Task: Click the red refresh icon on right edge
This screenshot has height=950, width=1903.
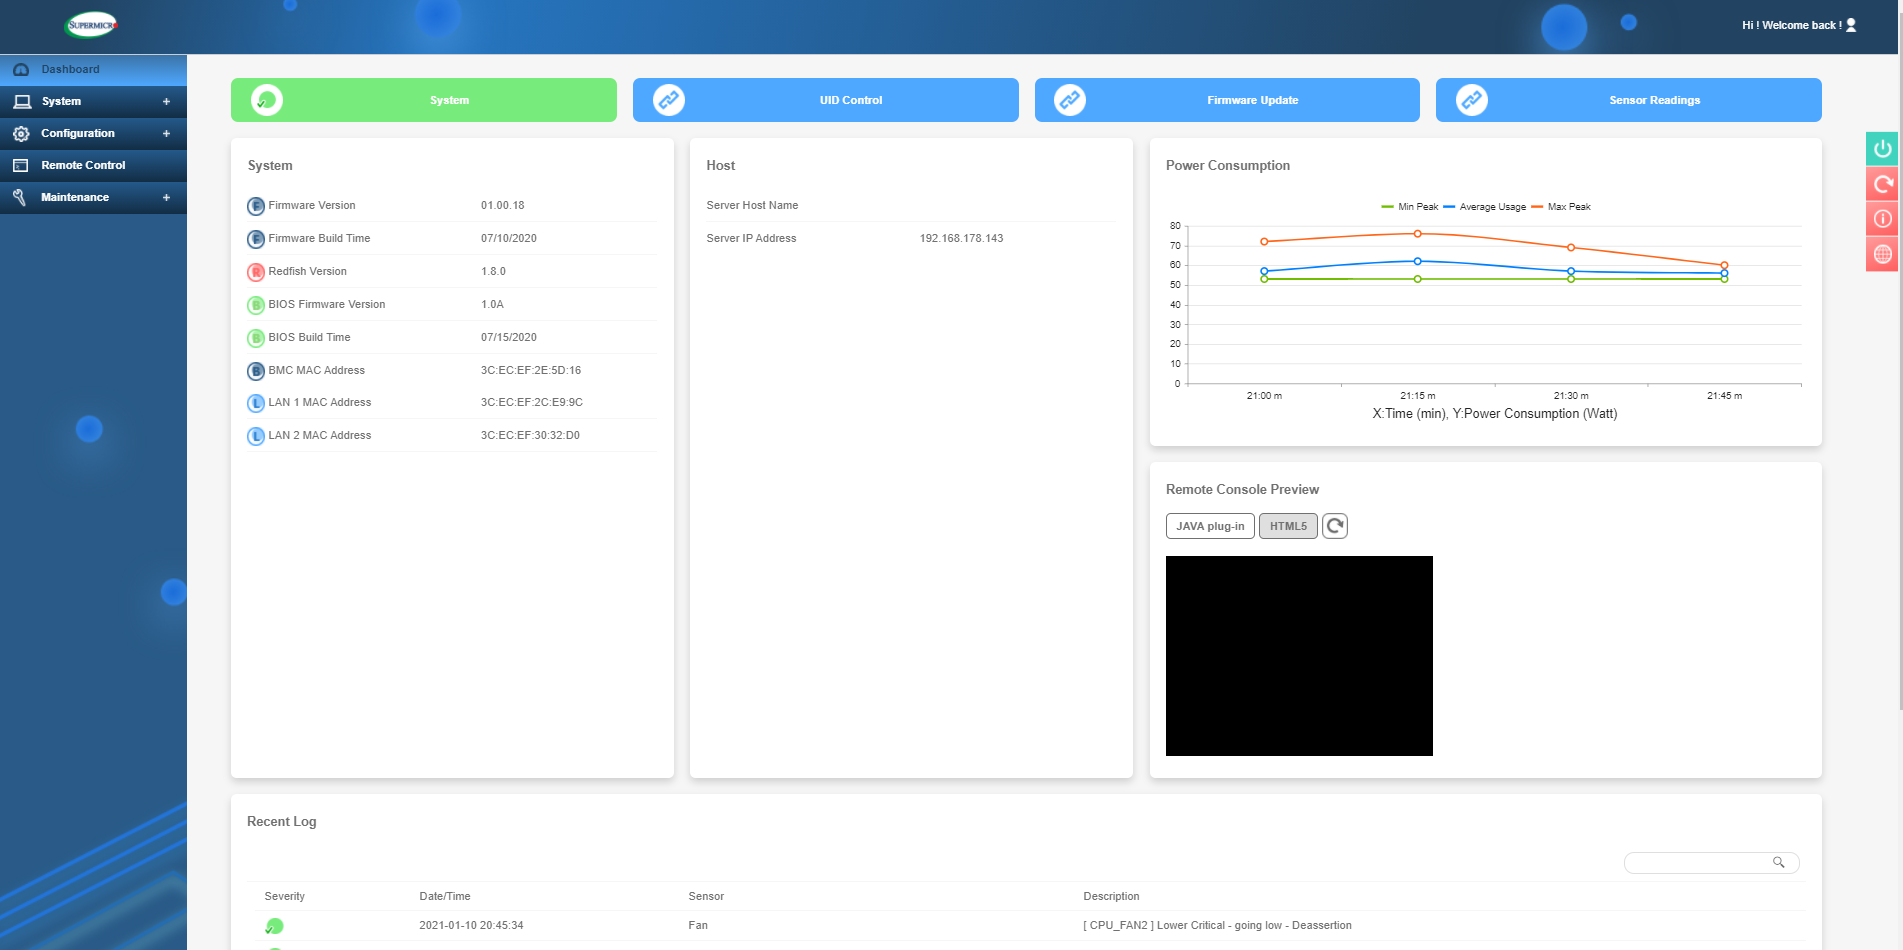Action: (x=1882, y=184)
